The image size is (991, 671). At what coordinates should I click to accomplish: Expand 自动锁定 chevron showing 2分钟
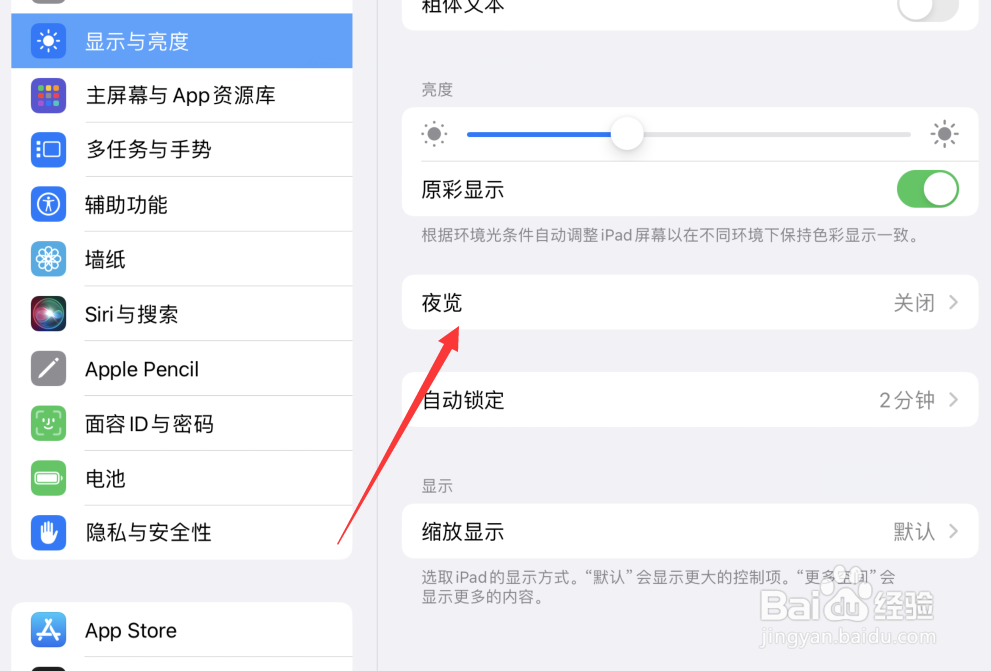tap(954, 400)
